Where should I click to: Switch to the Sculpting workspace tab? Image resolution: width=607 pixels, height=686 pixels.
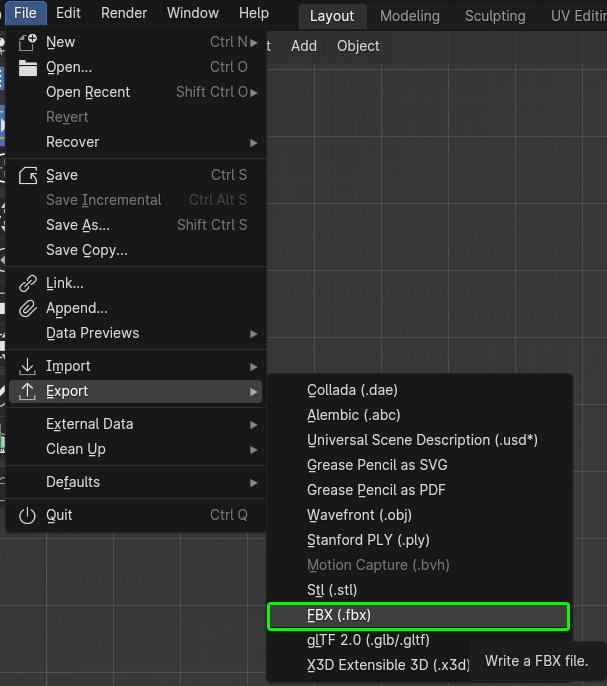(495, 15)
